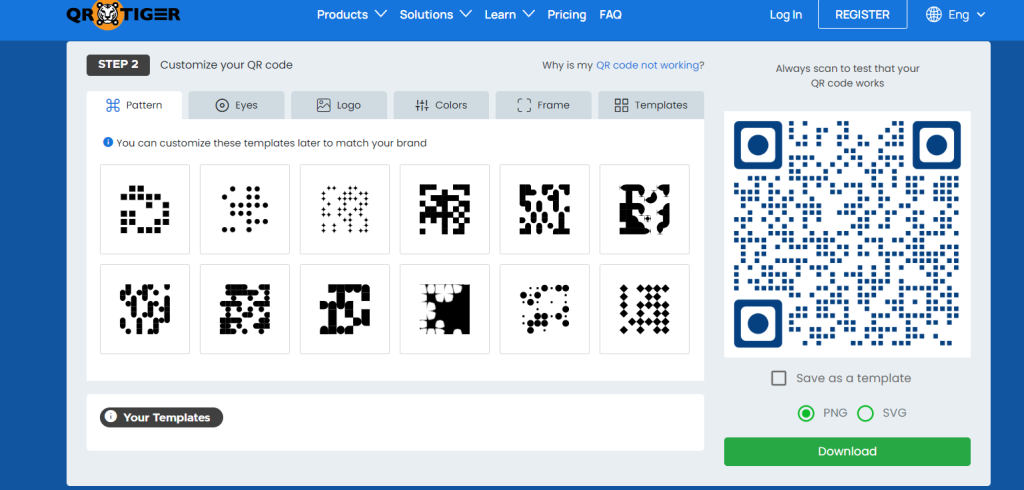Expand the Learn menu
Viewport: 1024px width, 490px height.
tap(509, 14)
